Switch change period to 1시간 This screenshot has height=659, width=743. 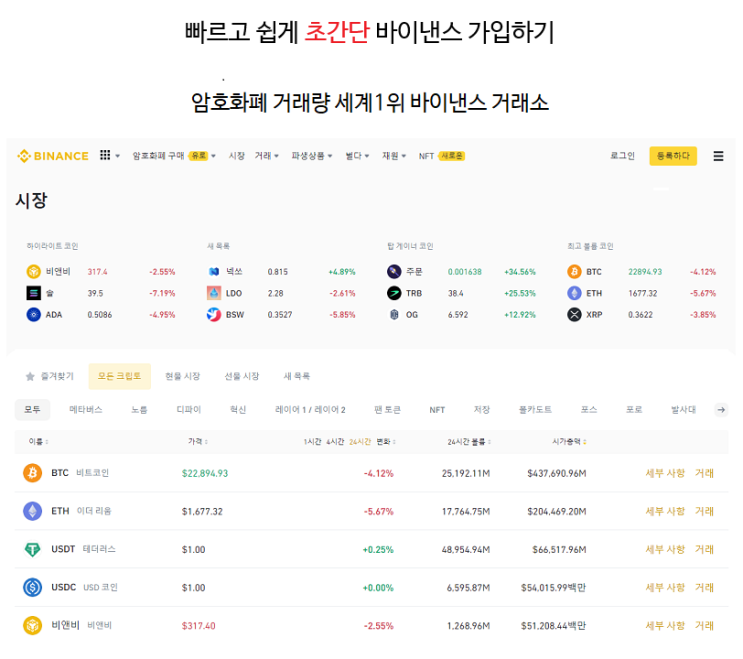312,442
